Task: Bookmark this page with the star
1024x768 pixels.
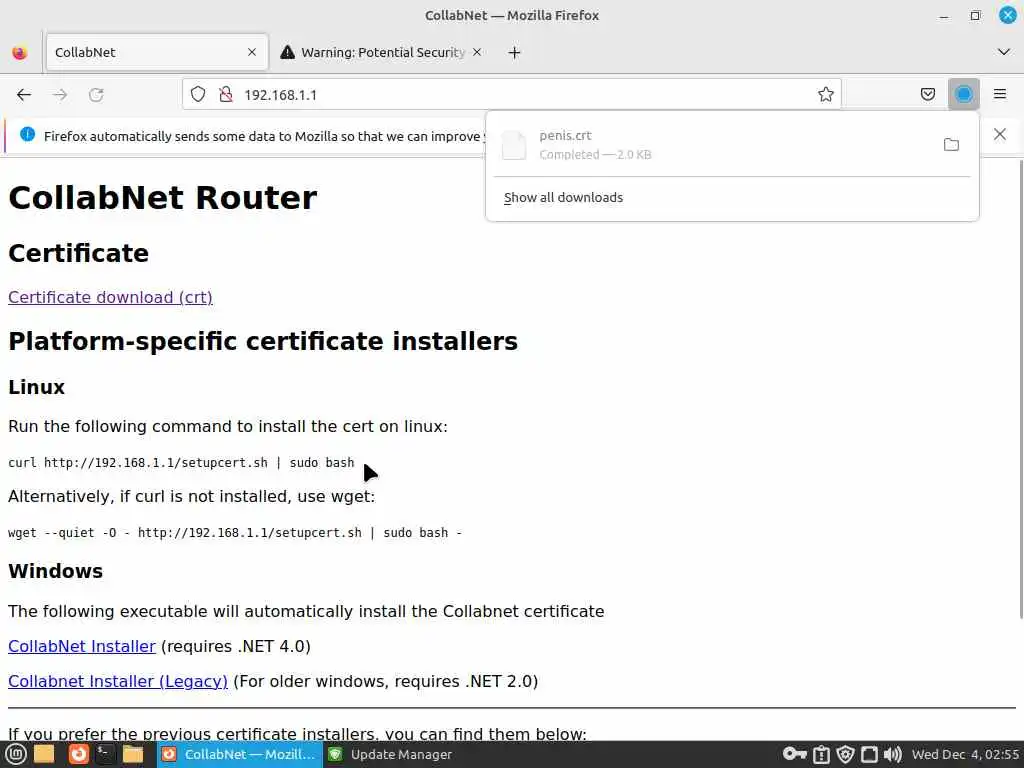Action: [825, 95]
